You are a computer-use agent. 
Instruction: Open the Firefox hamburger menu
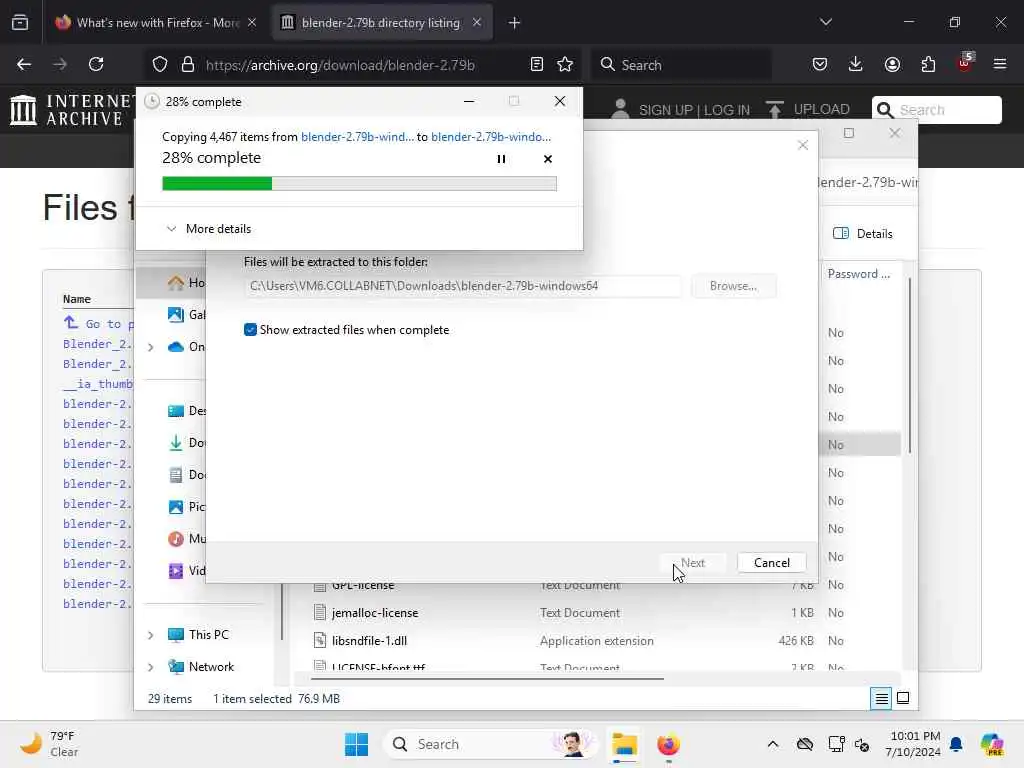pyautogui.click(x=1000, y=64)
